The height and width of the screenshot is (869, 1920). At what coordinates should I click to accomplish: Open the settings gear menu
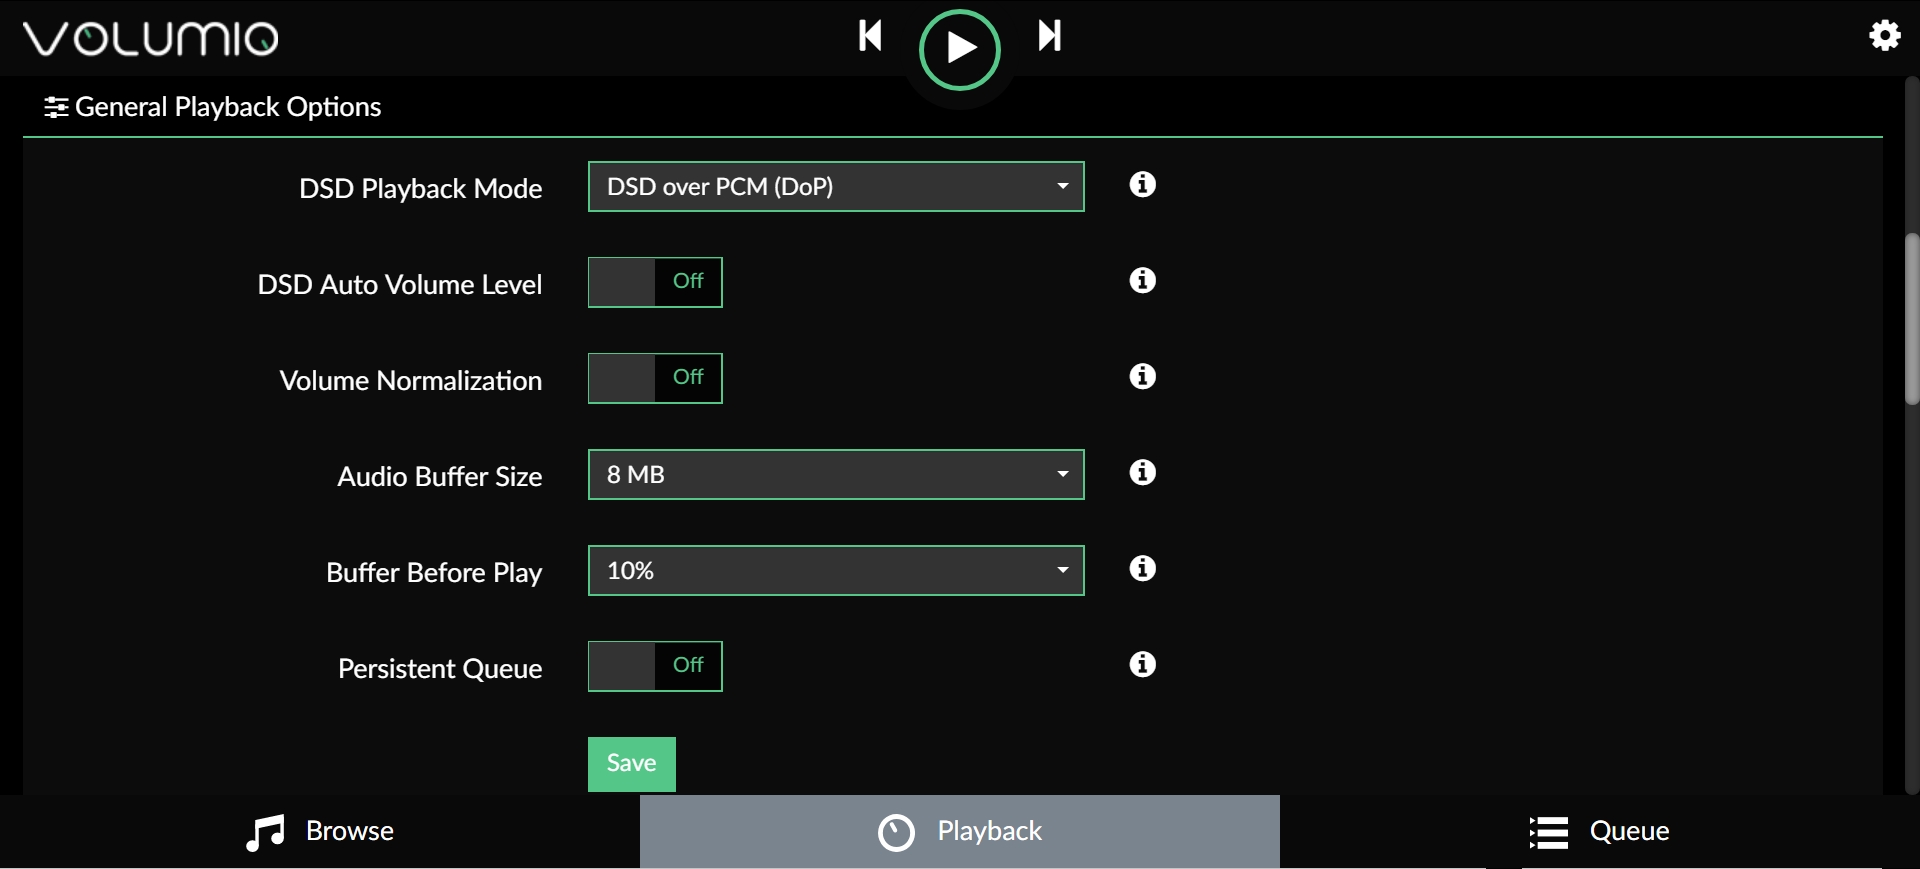[1885, 36]
